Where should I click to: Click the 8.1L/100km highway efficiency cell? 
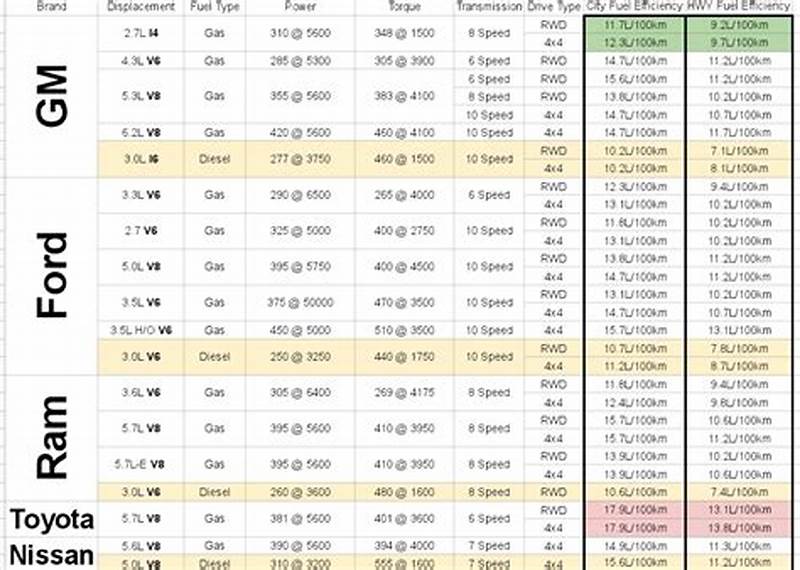739,168
